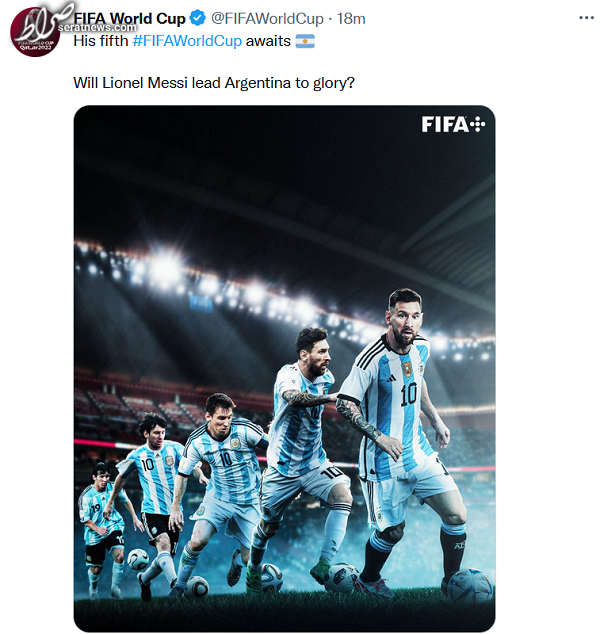This screenshot has width=600, height=634.
Task: Click the FIFA World Cup account name
Action: coord(129,19)
